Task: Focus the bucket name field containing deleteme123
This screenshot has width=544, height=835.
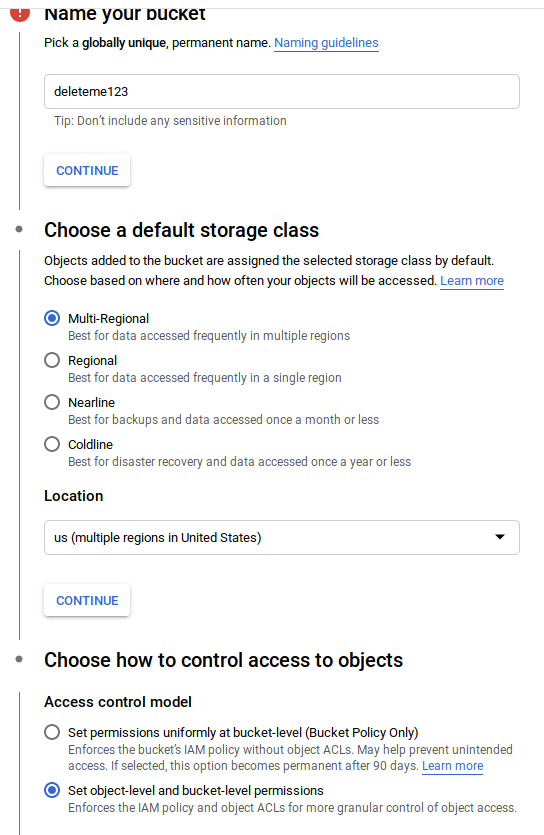Action: [x=282, y=92]
